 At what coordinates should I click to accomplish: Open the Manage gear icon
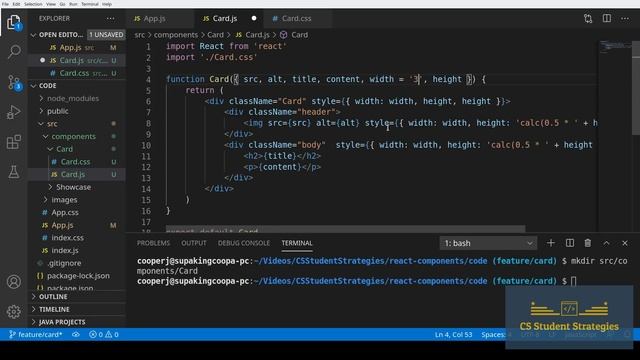[14, 311]
